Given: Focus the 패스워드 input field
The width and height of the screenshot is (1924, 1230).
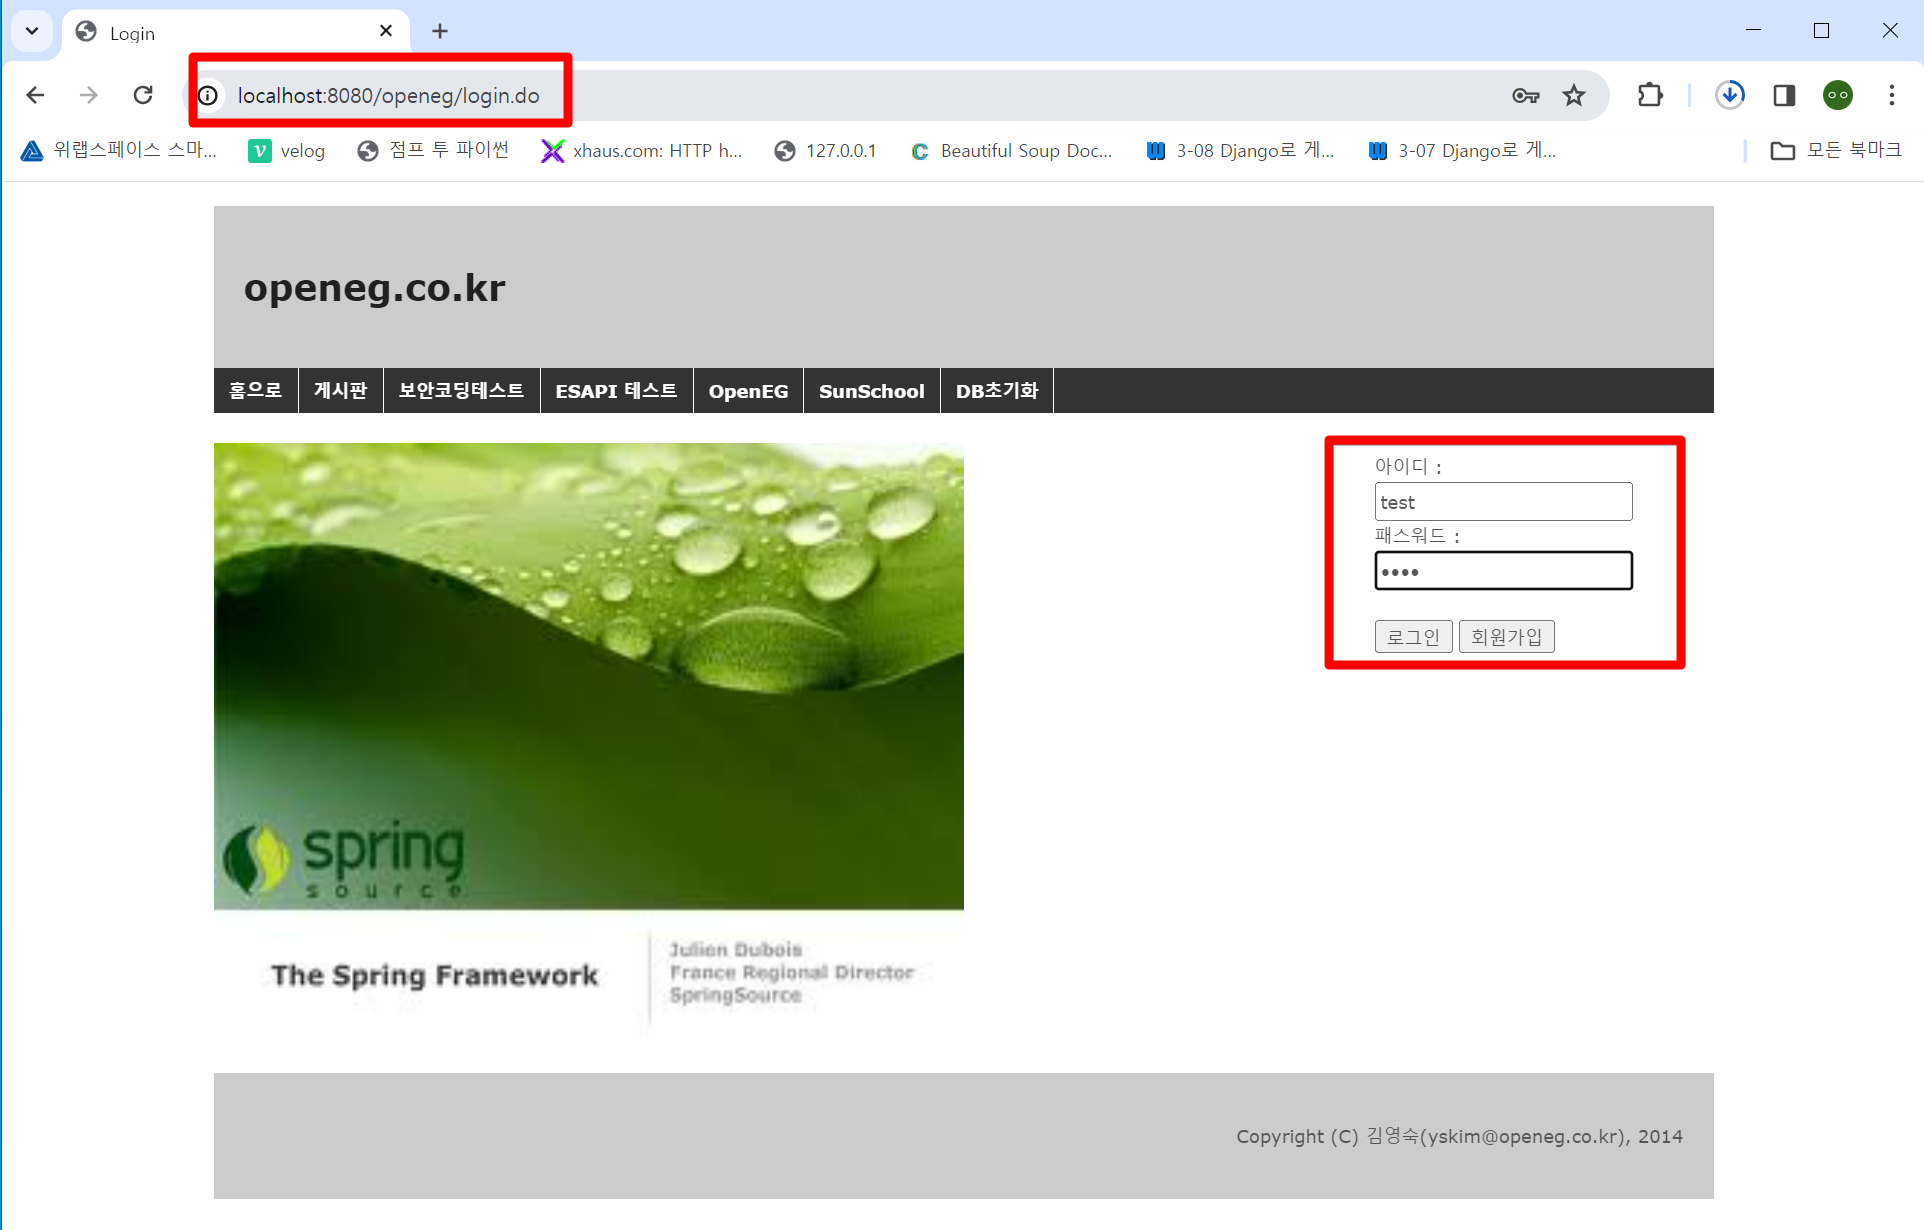Looking at the screenshot, I should click(x=1503, y=571).
